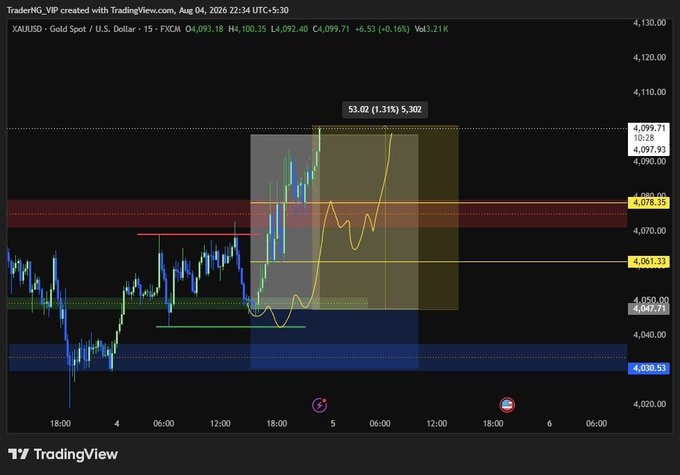Click the 4,040.00 price scale value
The width and height of the screenshot is (680, 475).
tap(649, 335)
